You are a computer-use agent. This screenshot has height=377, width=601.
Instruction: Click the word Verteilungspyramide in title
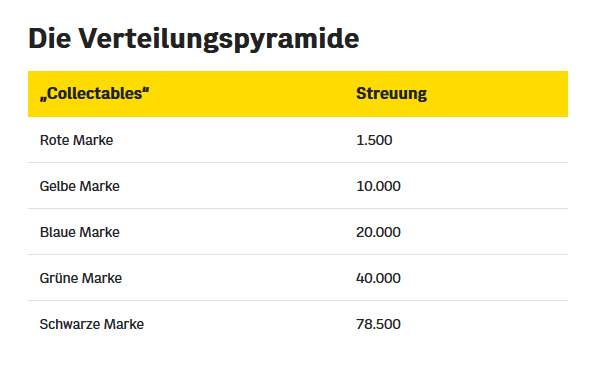tap(219, 39)
